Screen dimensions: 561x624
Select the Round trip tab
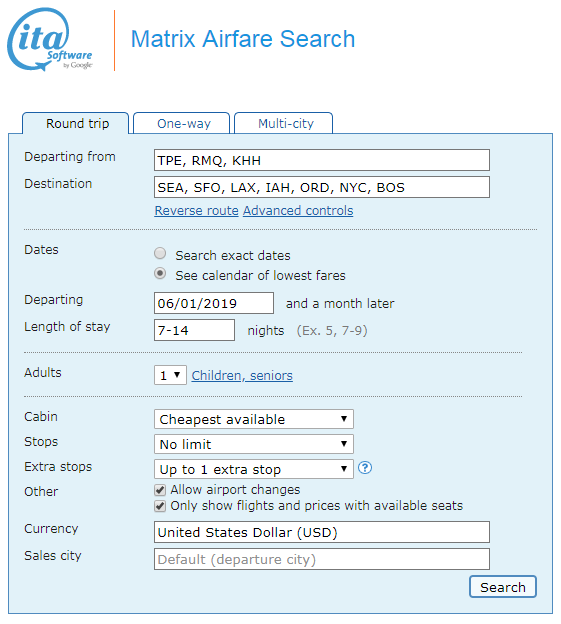[76, 123]
